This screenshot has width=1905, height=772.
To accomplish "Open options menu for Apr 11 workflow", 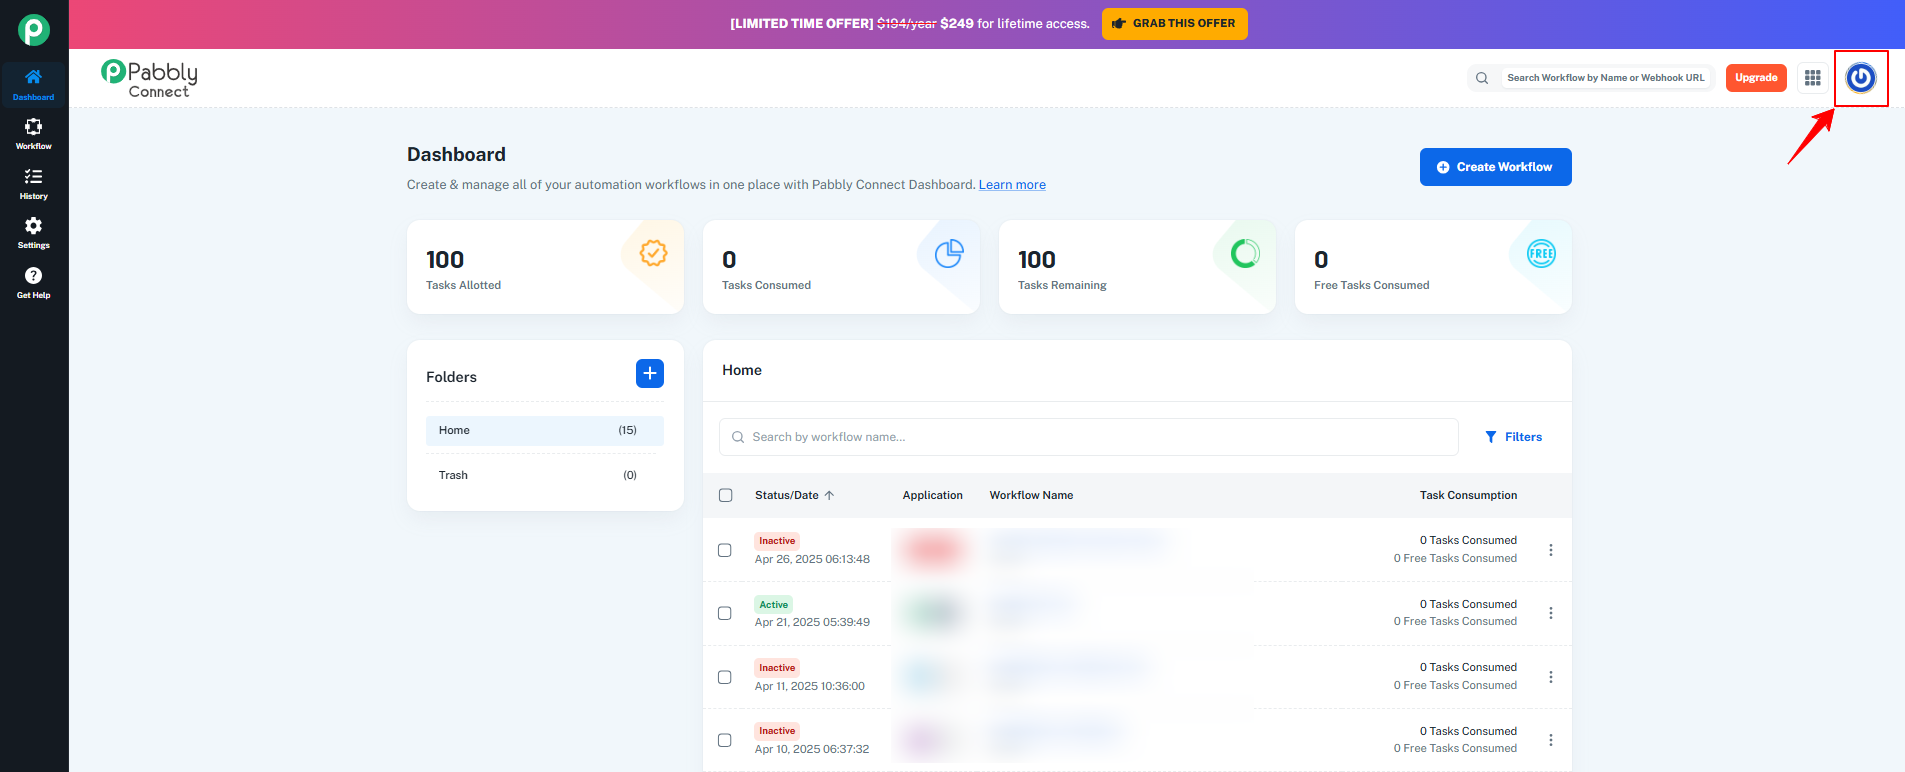I will [1551, 677].
